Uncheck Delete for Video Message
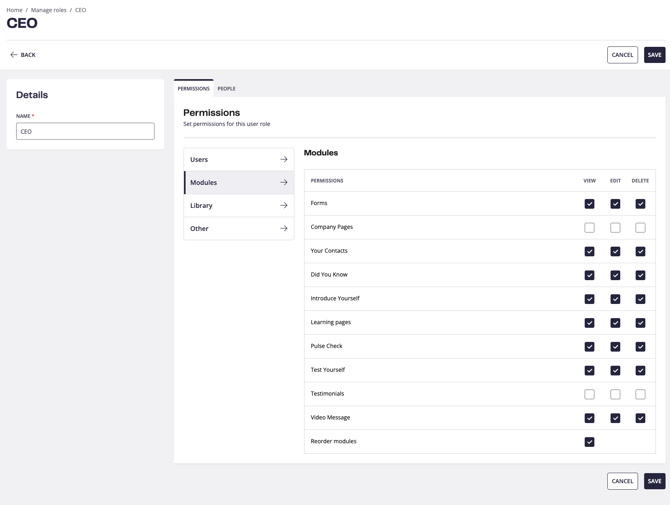The height and width of the screenshot is (505, 670). tap(640, 418)
